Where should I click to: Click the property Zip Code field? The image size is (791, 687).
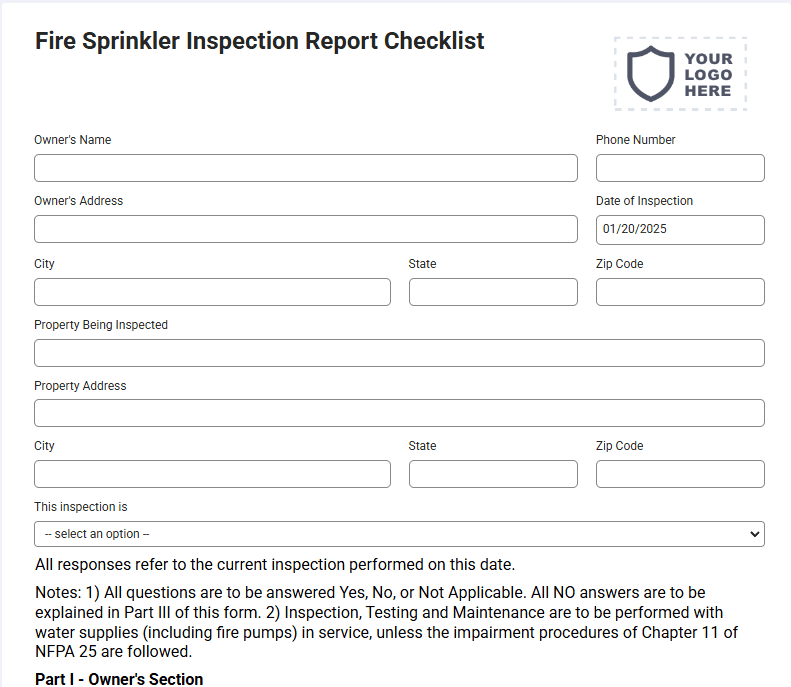coord(680,474)
